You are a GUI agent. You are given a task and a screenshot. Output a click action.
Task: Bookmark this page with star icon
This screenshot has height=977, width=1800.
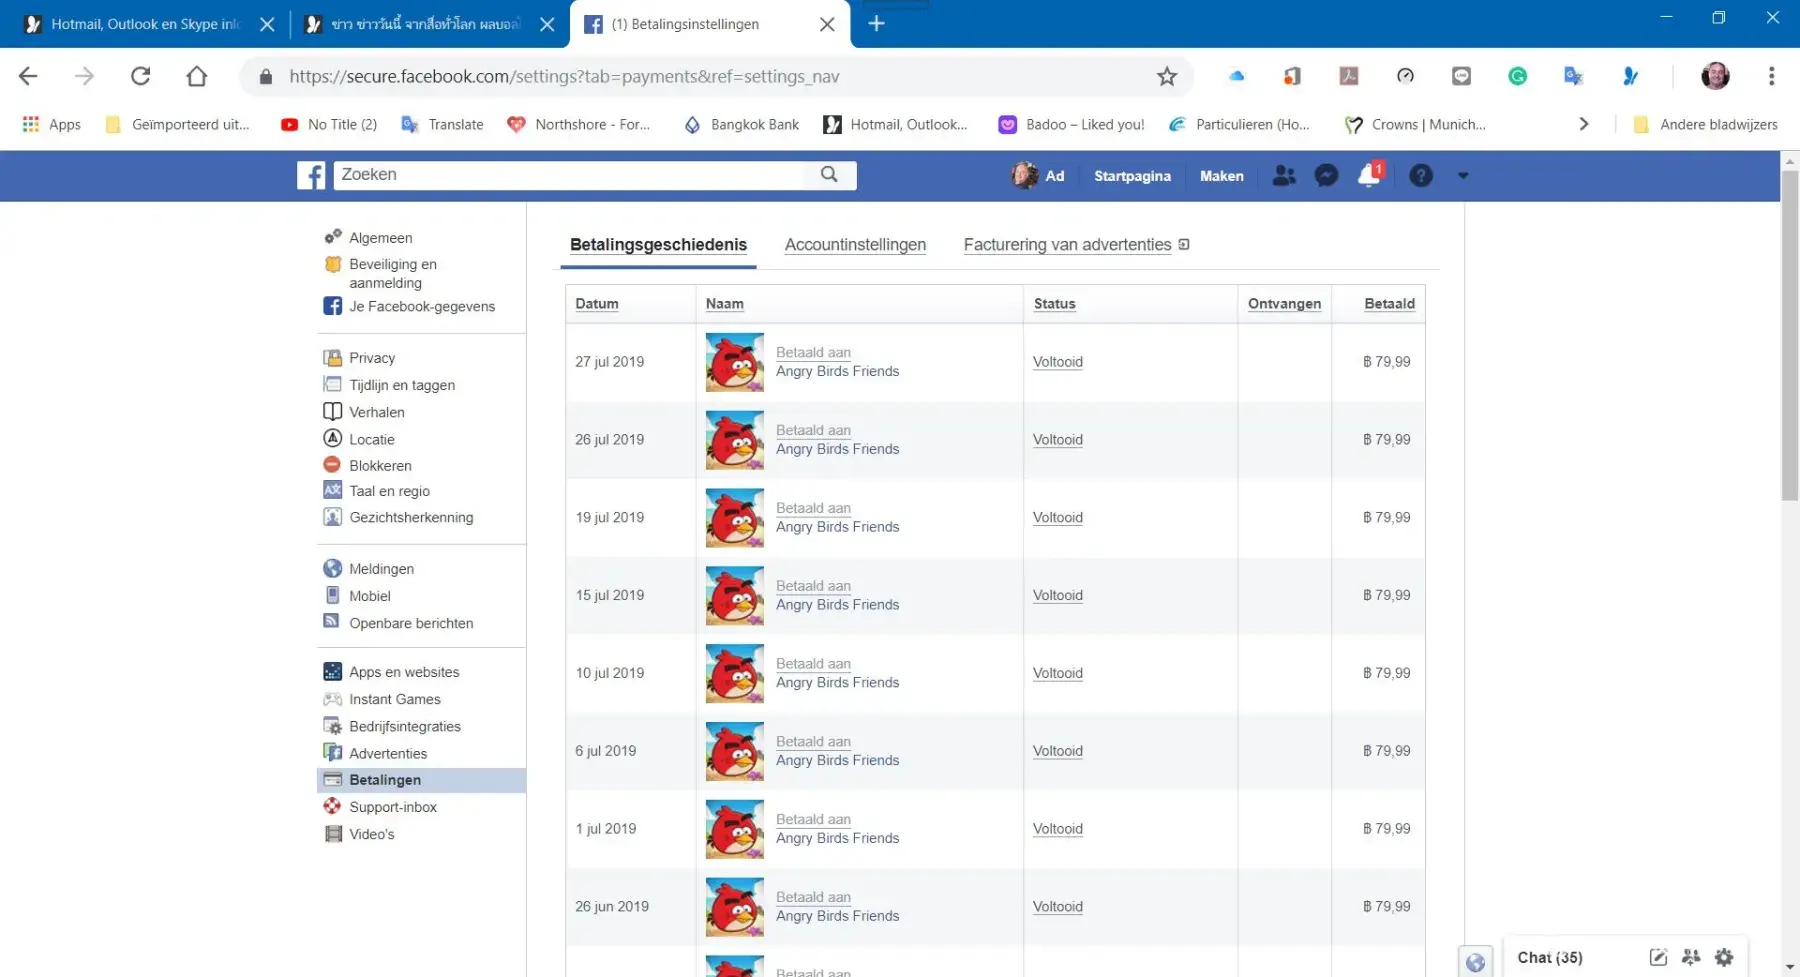[1167, 77]
